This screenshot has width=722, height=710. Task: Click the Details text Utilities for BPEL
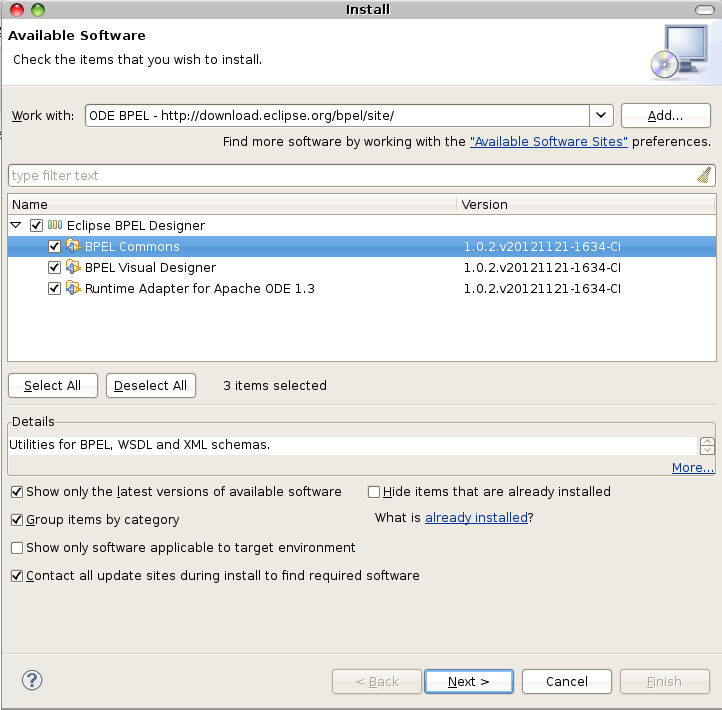pos(140,444)
